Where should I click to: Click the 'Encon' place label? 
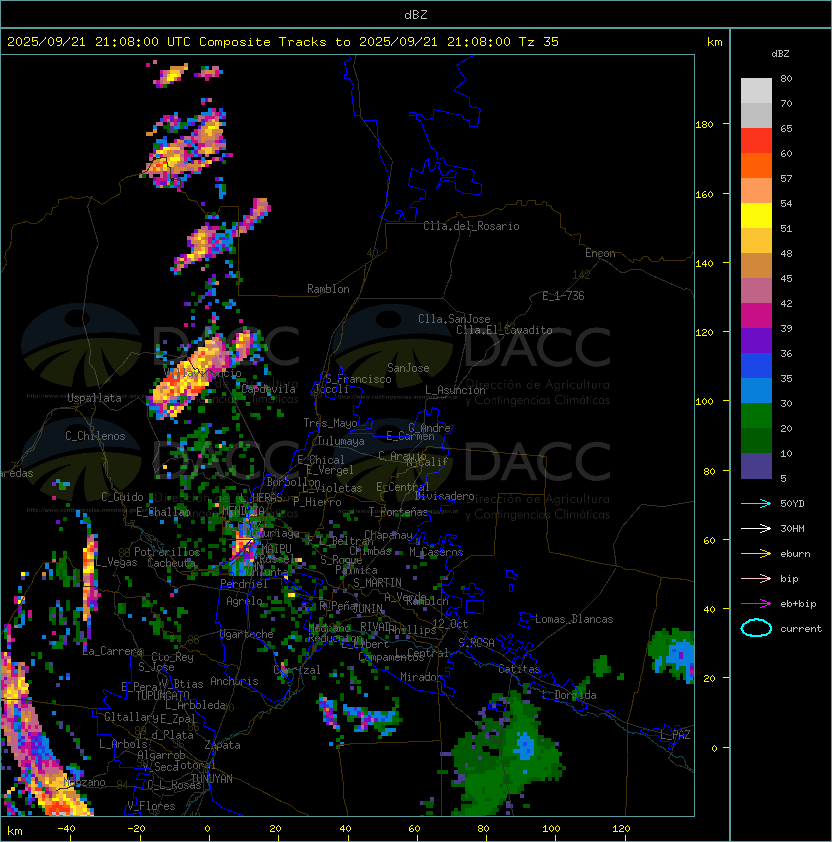click(x=600, y=253)
